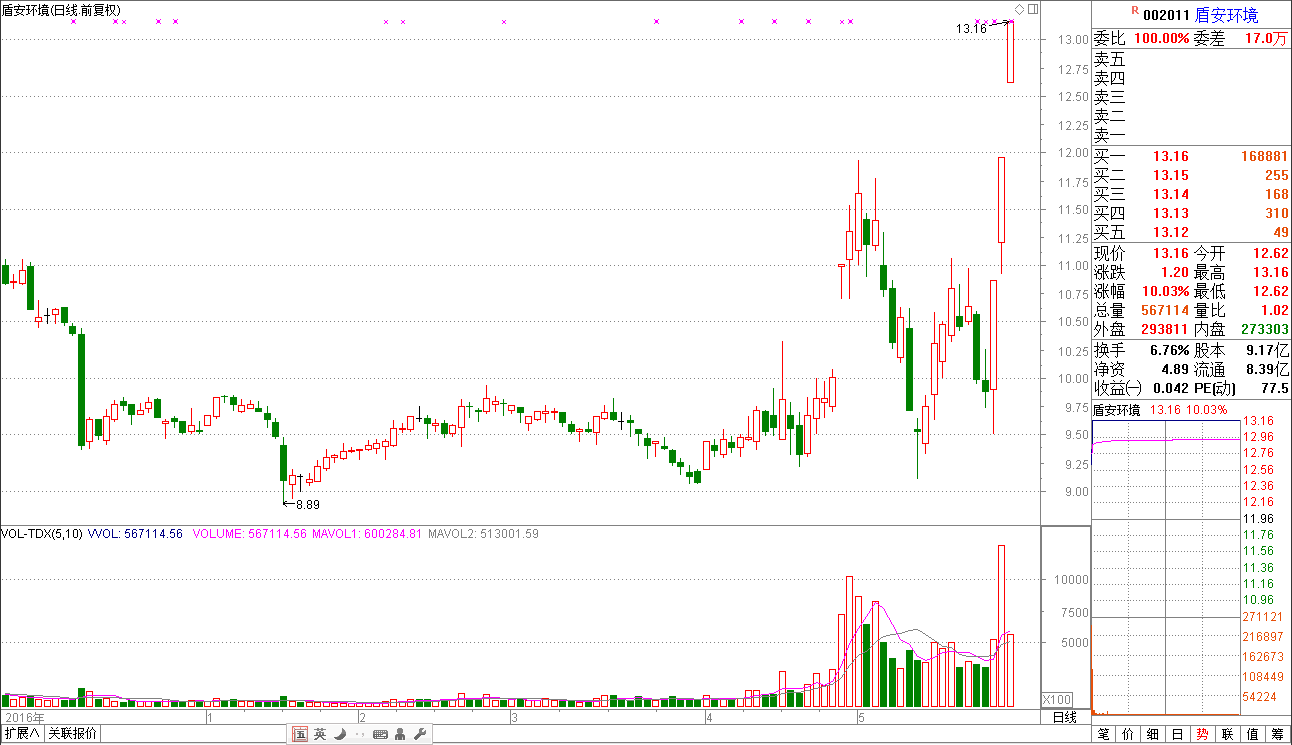
Task: Open the 关联报价 tab
Action: click(72, 734)
